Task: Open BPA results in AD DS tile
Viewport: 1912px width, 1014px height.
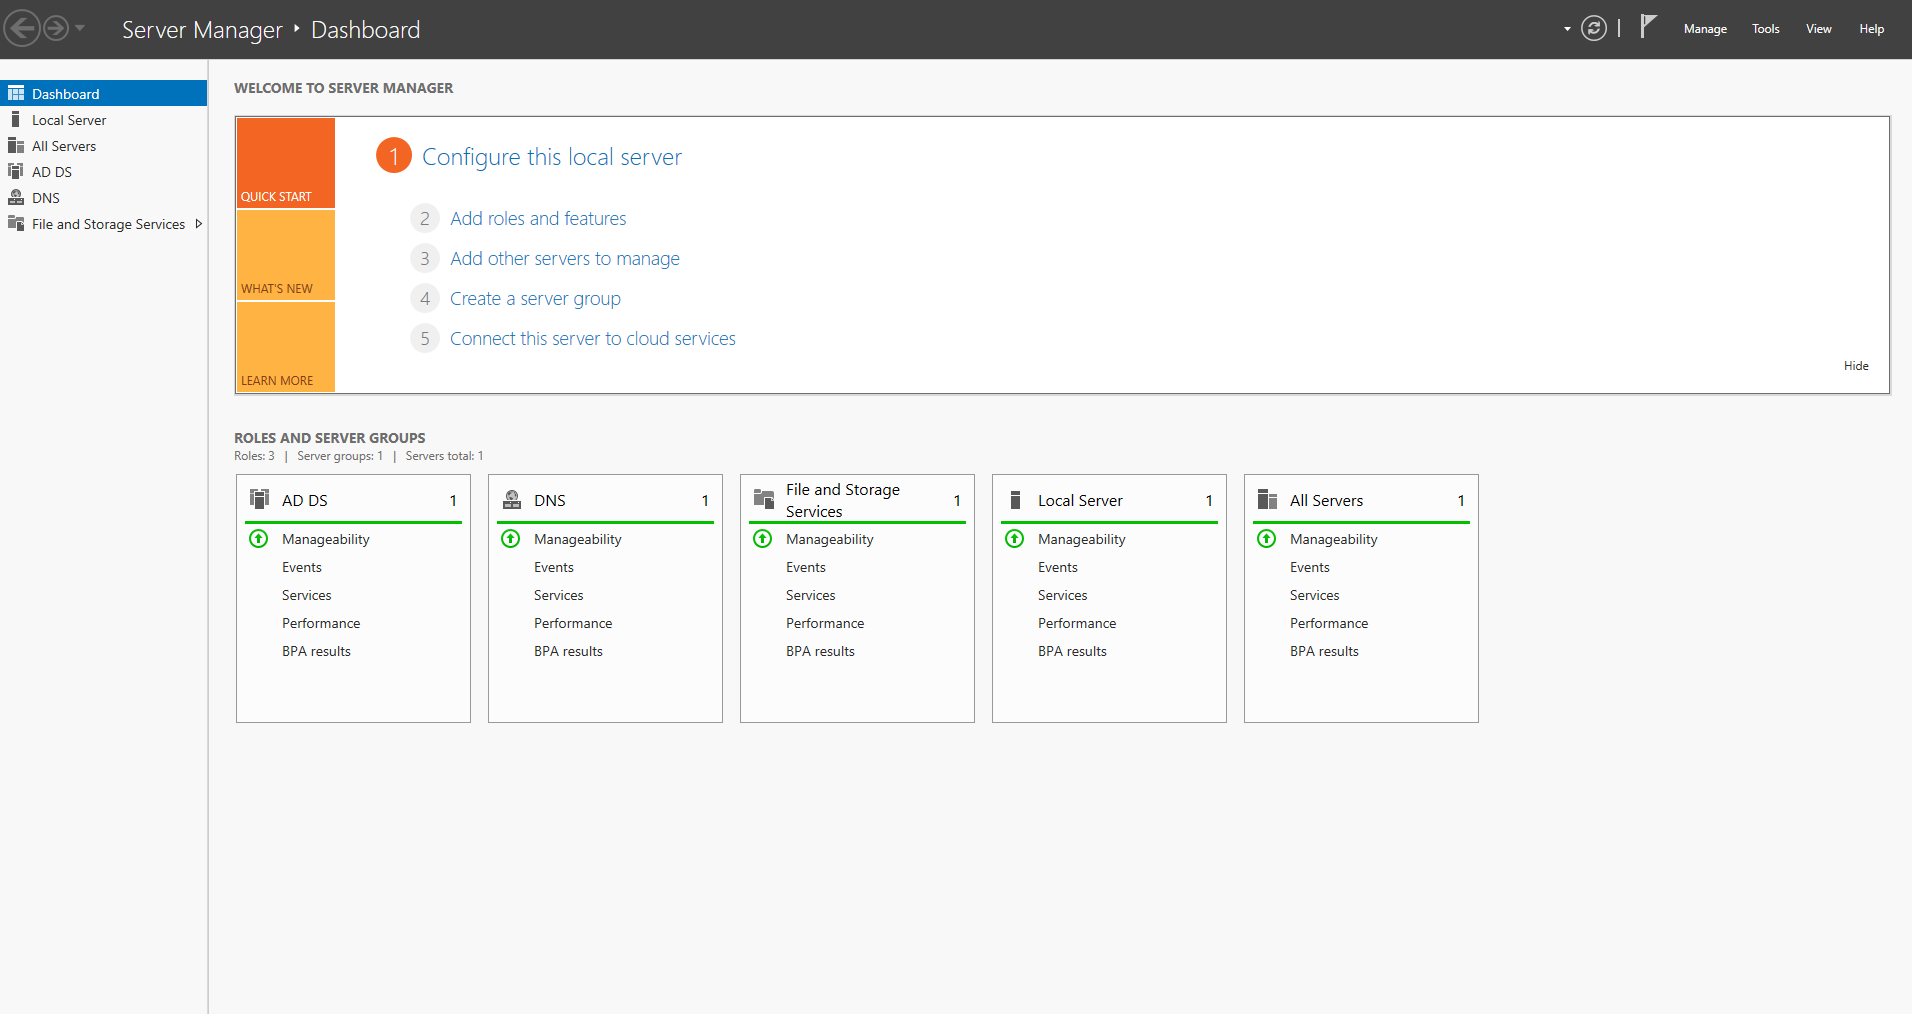Action: (x=316, y=651)
